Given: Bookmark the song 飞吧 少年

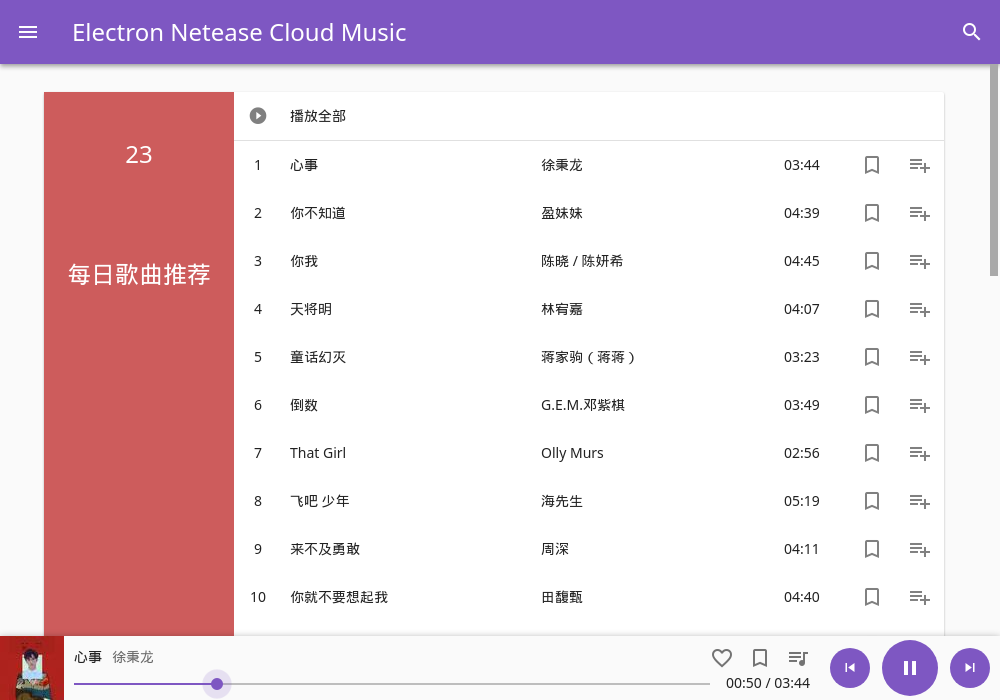Looking at the screenshot, I should point(872,501).
